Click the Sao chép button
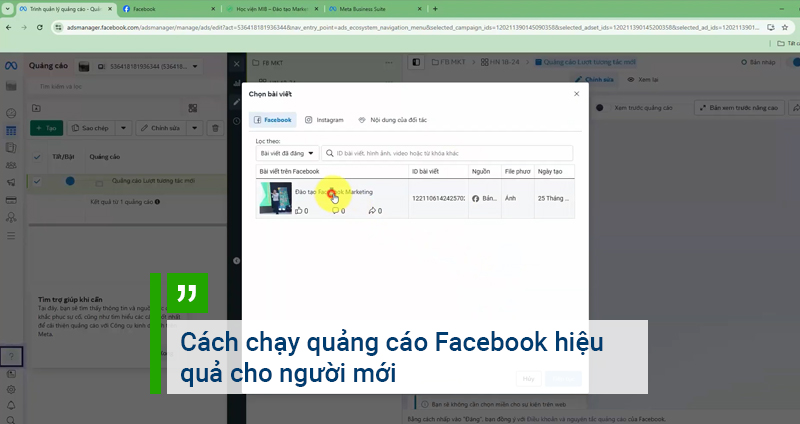800x424 pixels. click(91, 128)
